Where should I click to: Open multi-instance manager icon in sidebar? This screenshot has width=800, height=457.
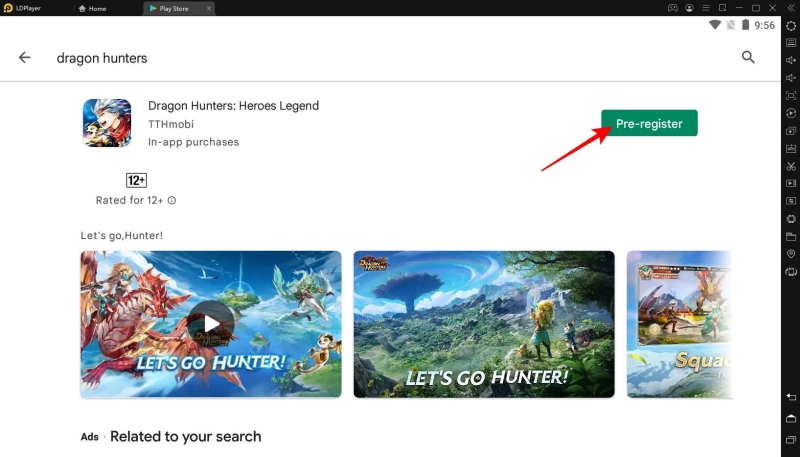coord(791,131)
